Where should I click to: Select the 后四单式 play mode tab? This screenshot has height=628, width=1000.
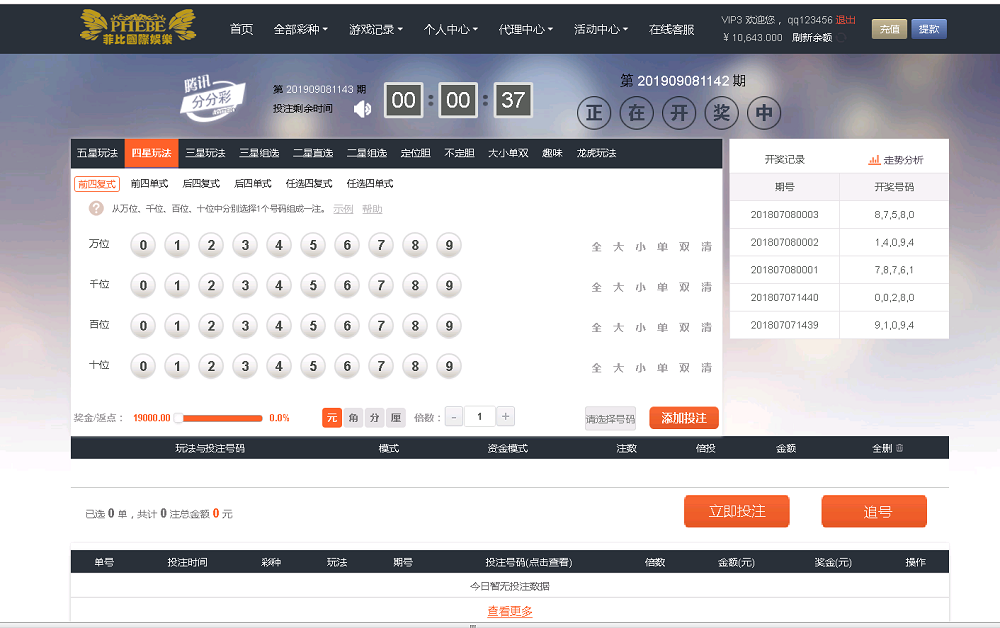(x=252, y=184)
